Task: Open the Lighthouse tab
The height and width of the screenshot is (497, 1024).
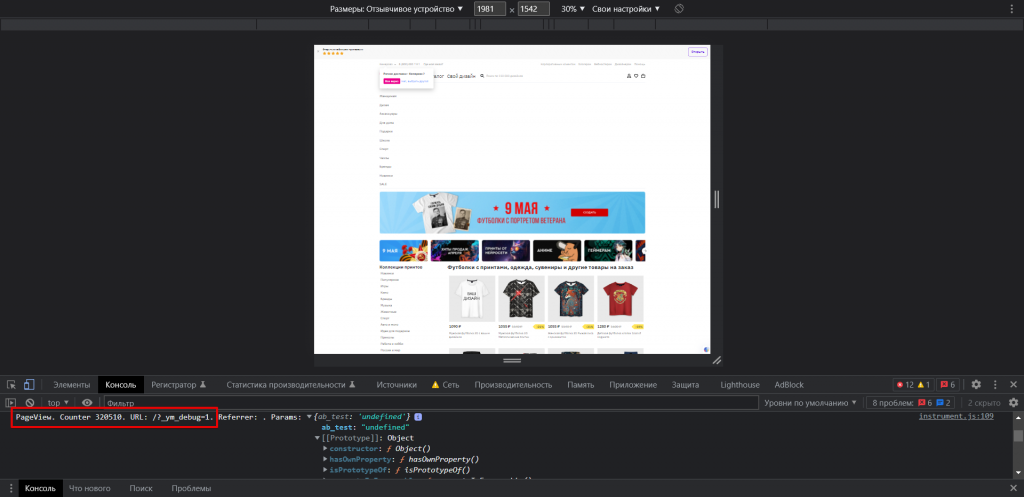Action: [x=740, y=385]
